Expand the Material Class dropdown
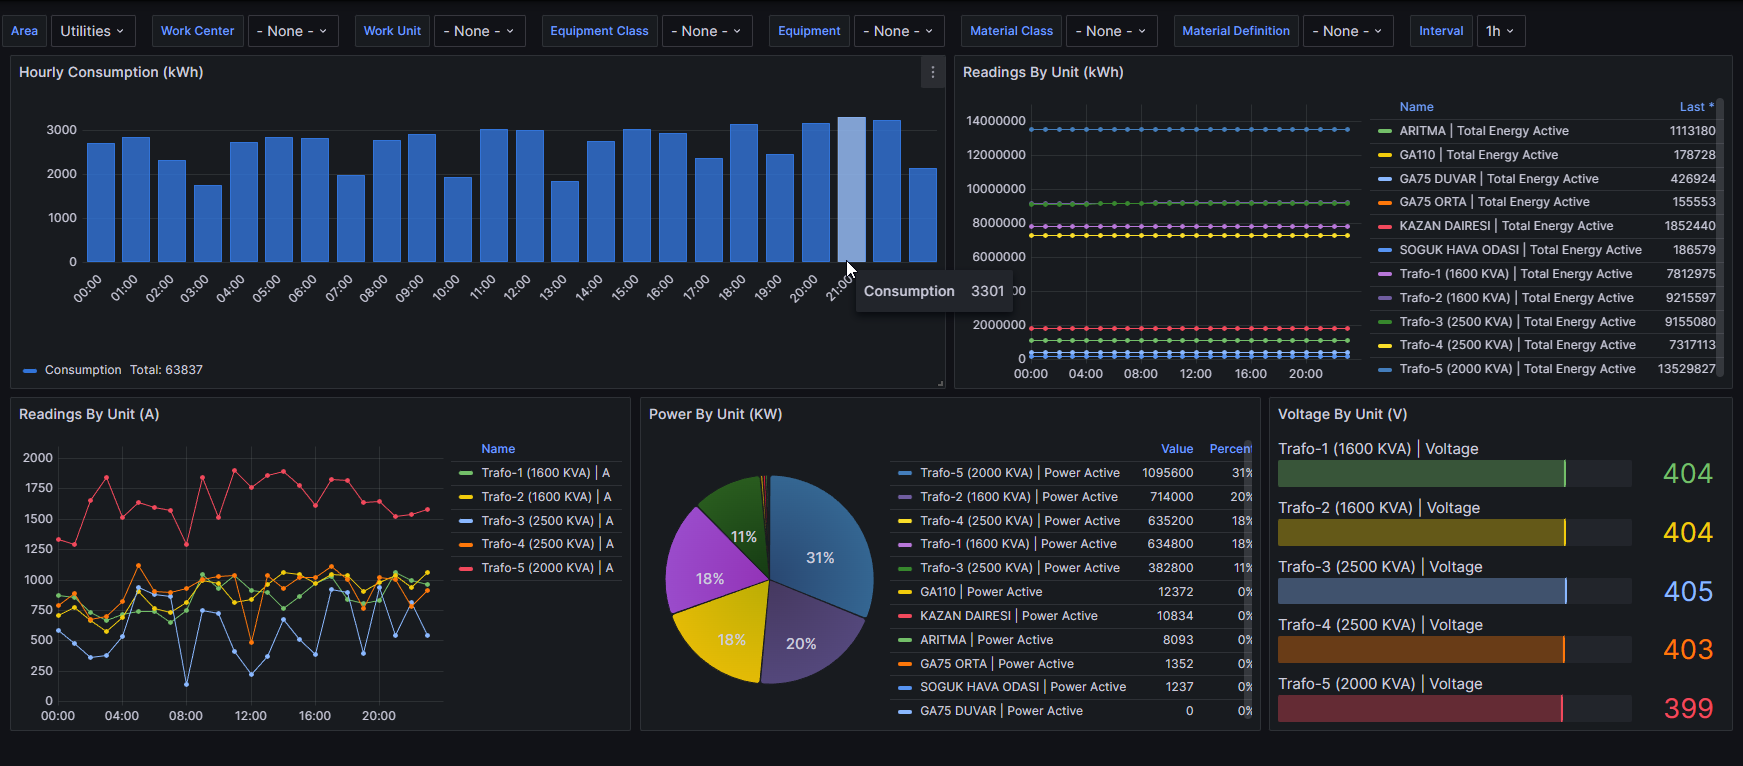Viewport: 1743px width, 766px height. point(1111,31)
